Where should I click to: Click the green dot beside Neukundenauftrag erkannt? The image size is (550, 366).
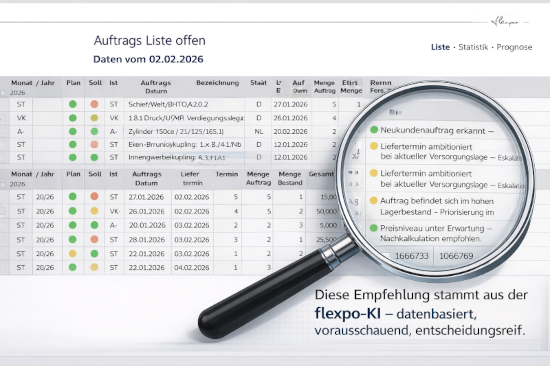[374, 130]
